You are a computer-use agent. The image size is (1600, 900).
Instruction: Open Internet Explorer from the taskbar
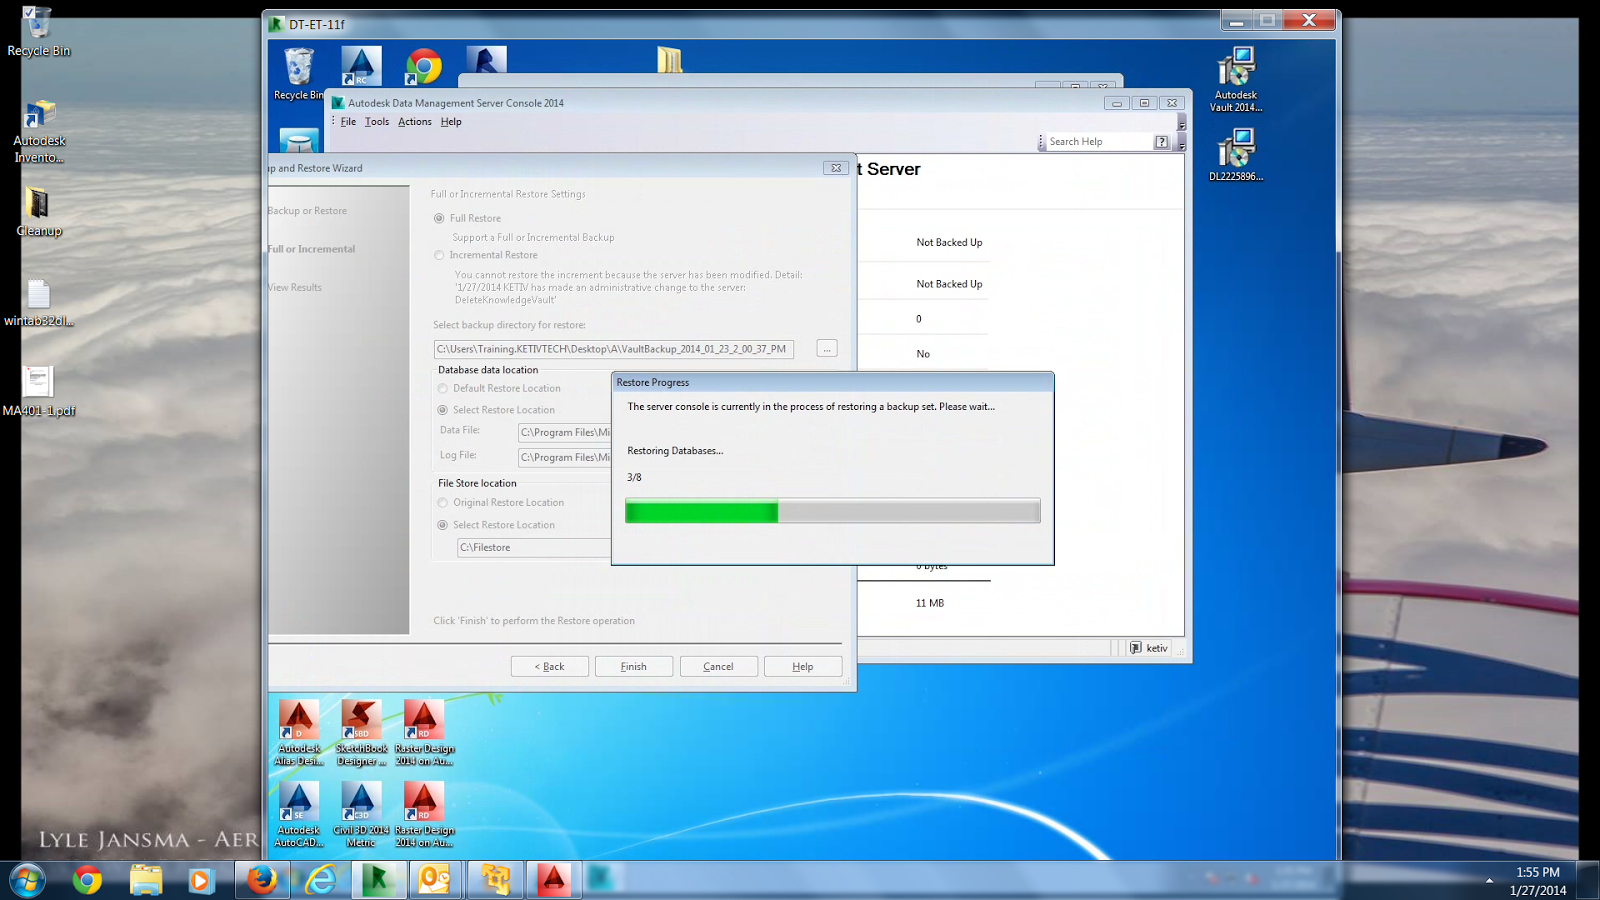coord(321,880)
